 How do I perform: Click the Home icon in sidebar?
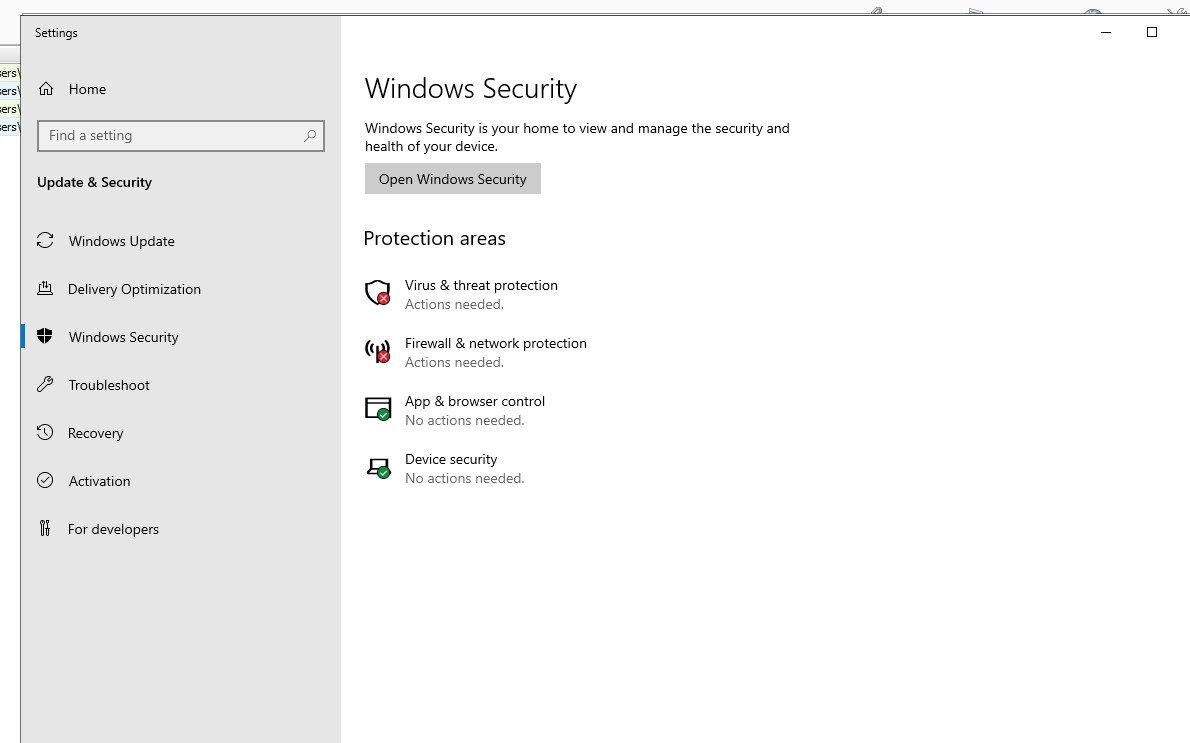click(46, 89)
